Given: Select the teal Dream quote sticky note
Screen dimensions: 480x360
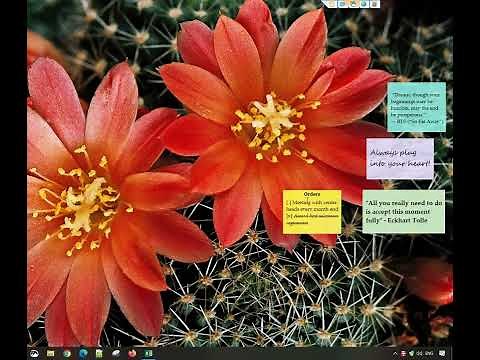Looking at the screenshot, I should (416, 107).
